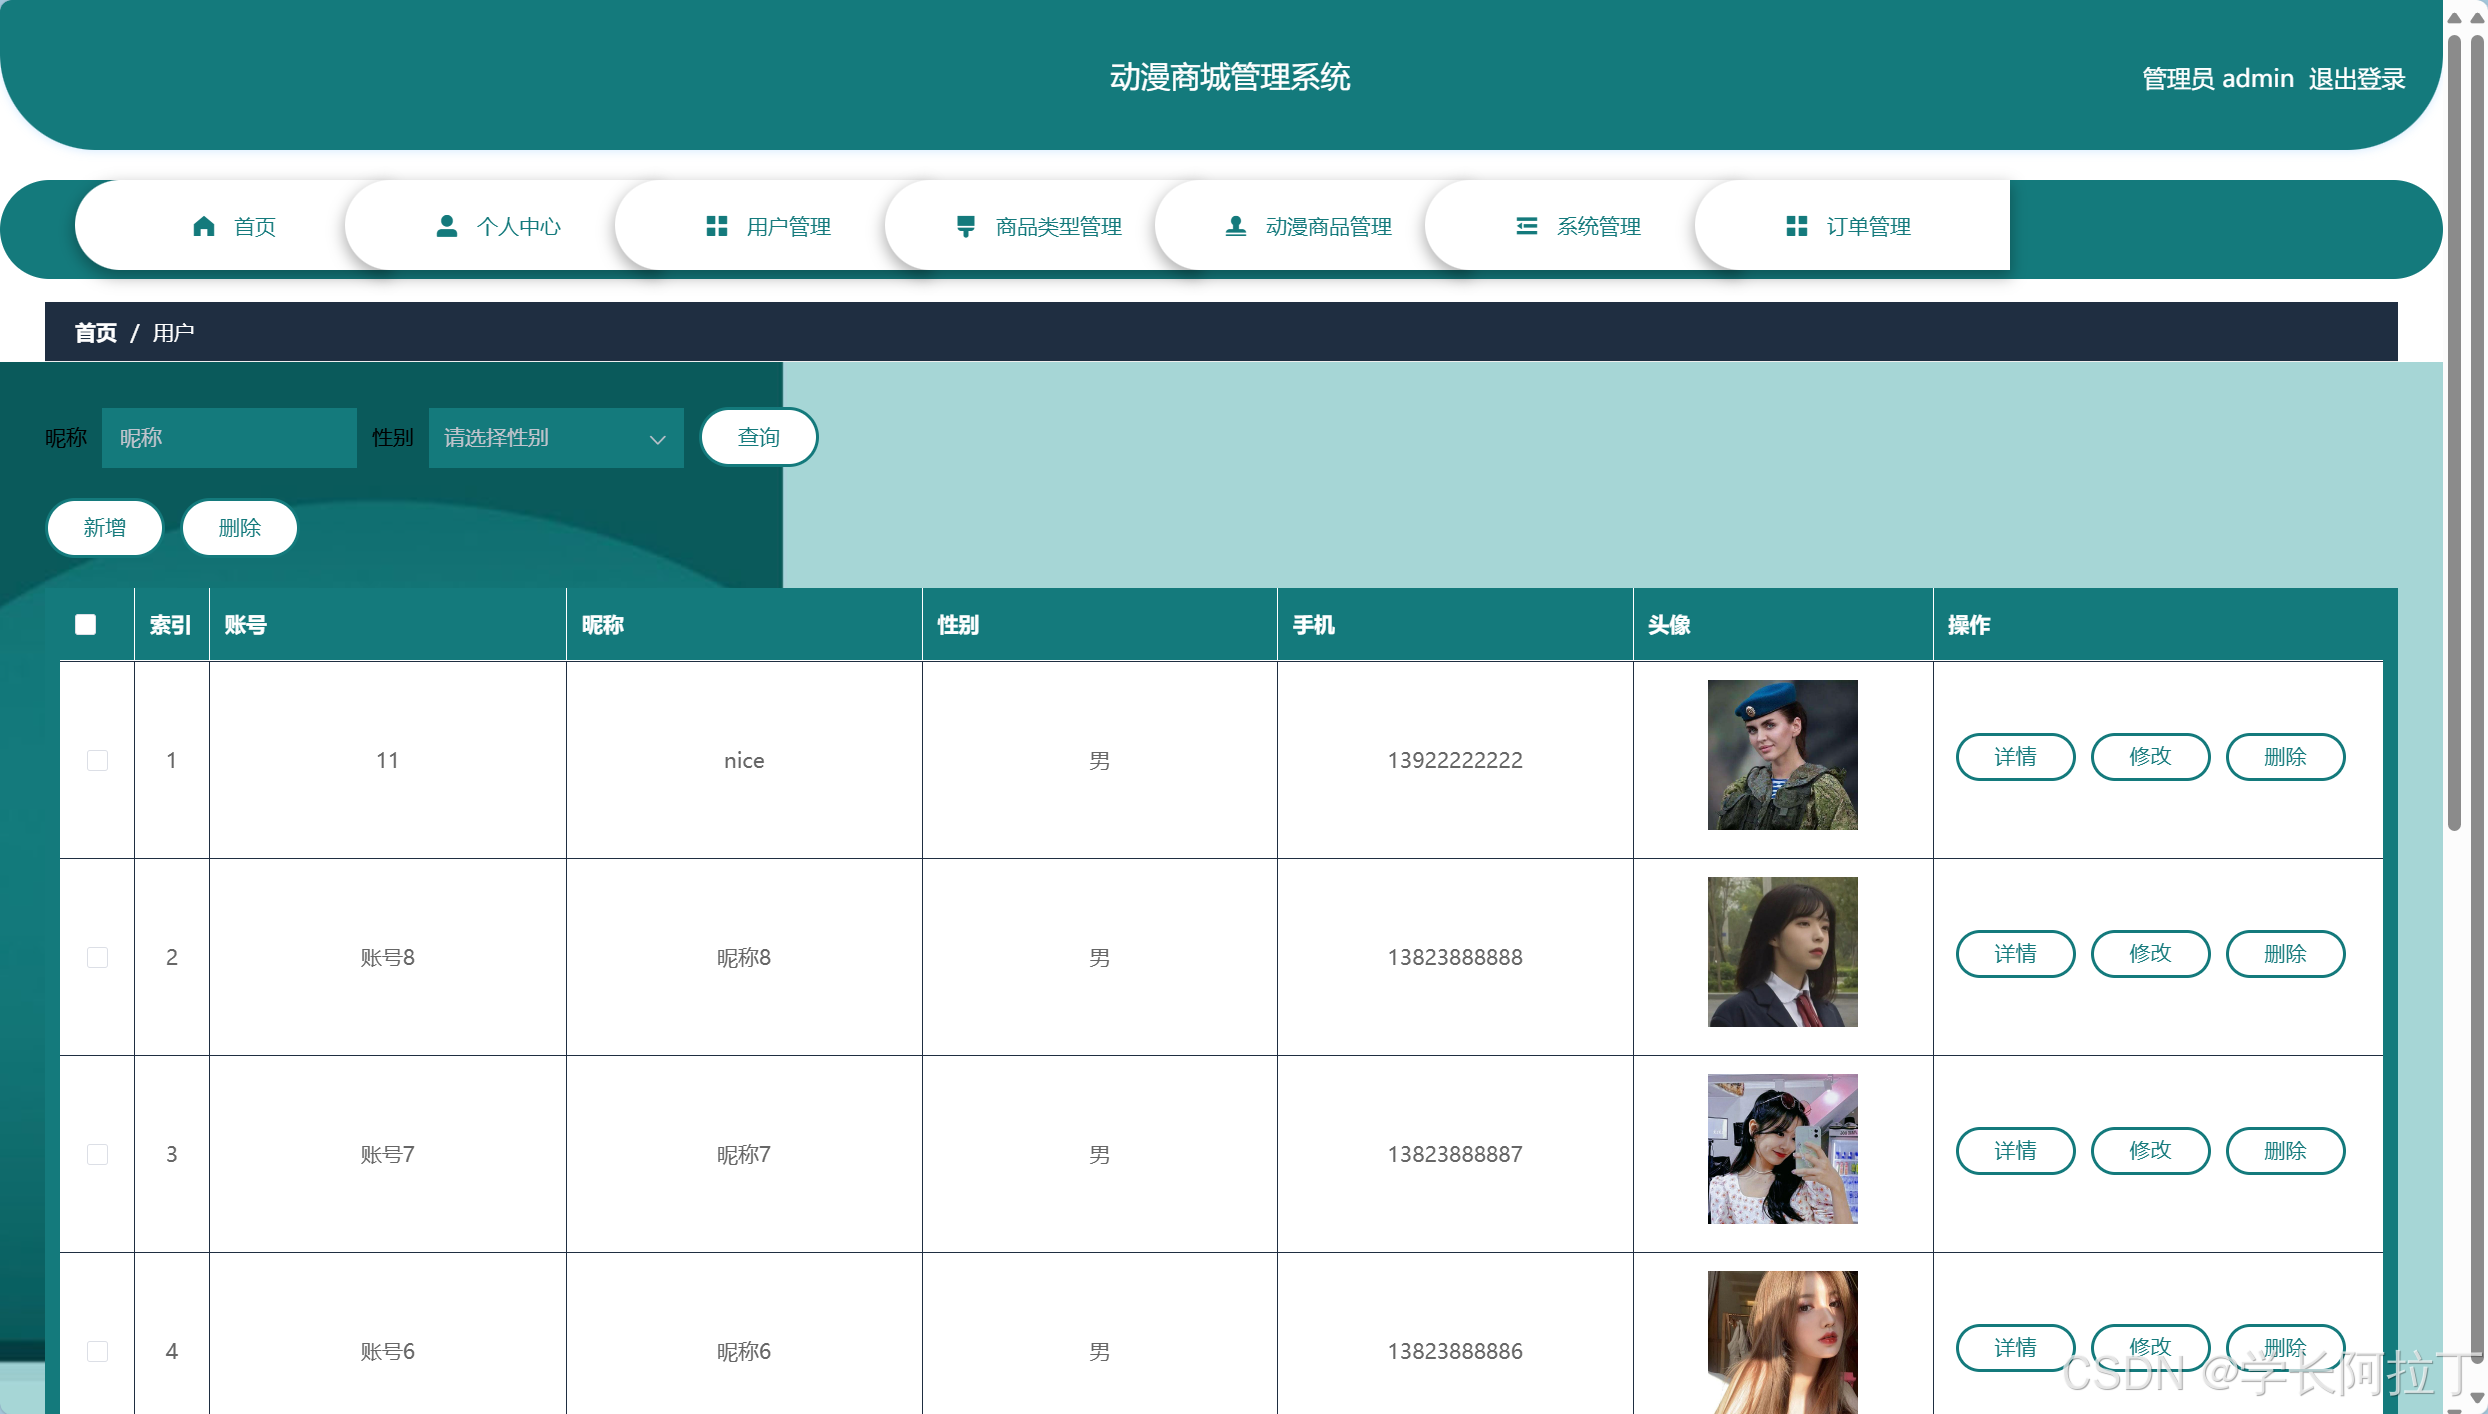Expand the gender dropdown via its chevron arrow

(657, 439)
